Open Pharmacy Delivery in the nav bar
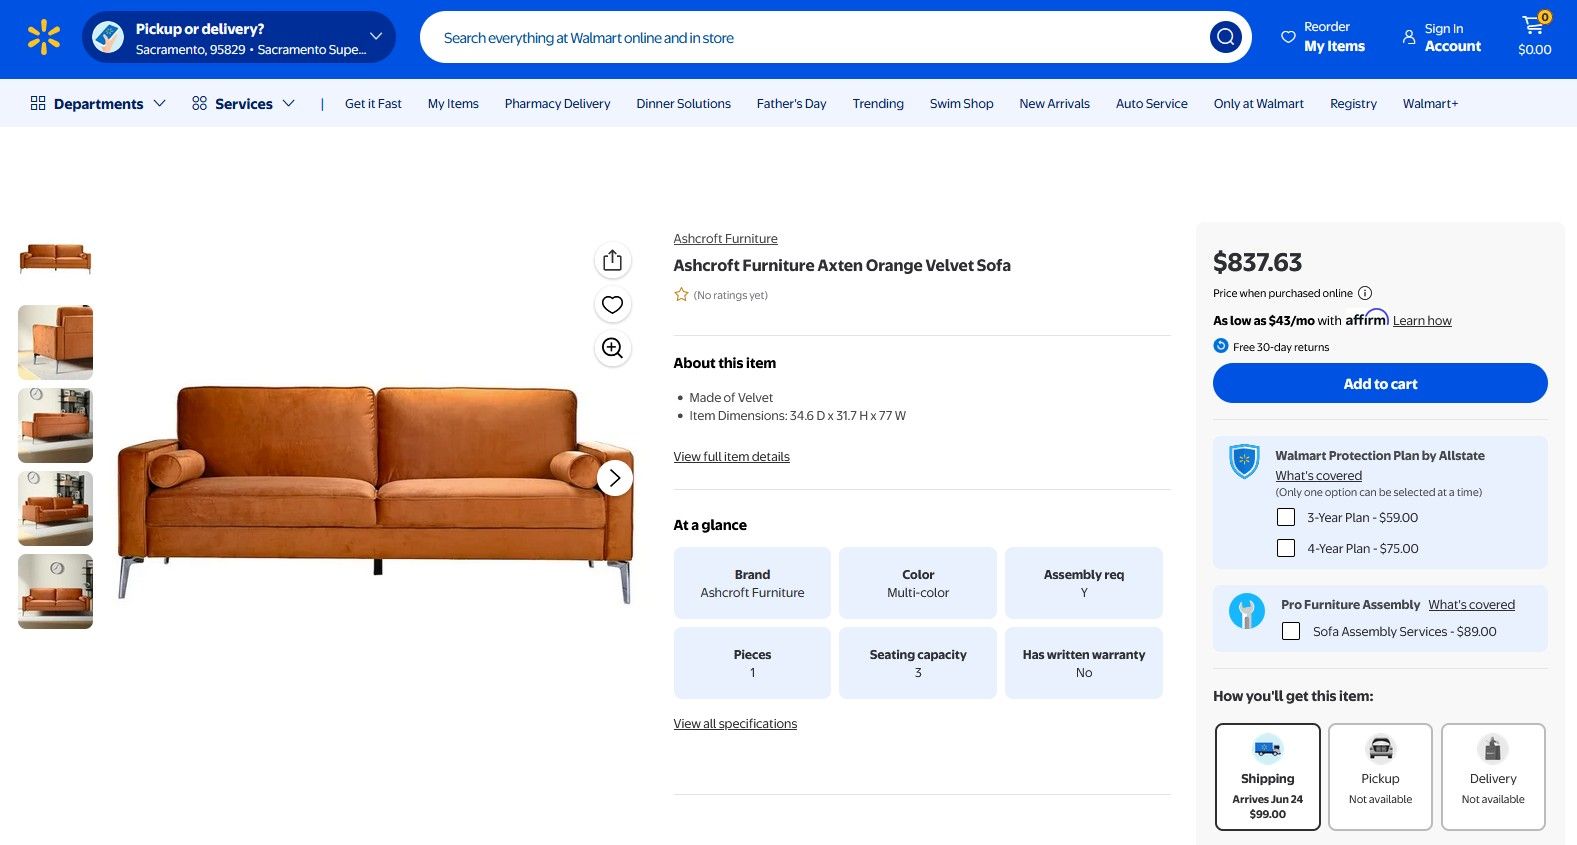Viewport: 1577px width, 845px height. 557,104
